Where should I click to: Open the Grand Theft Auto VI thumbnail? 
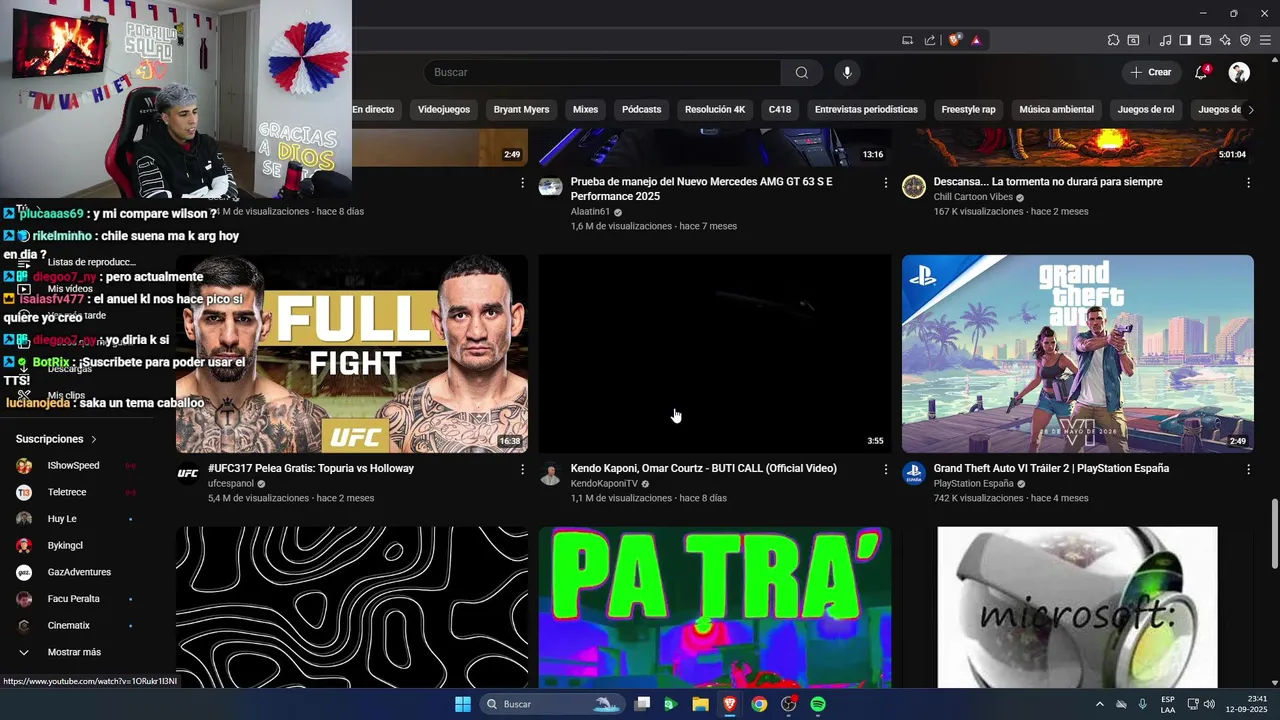click(x=1077, y=354)
